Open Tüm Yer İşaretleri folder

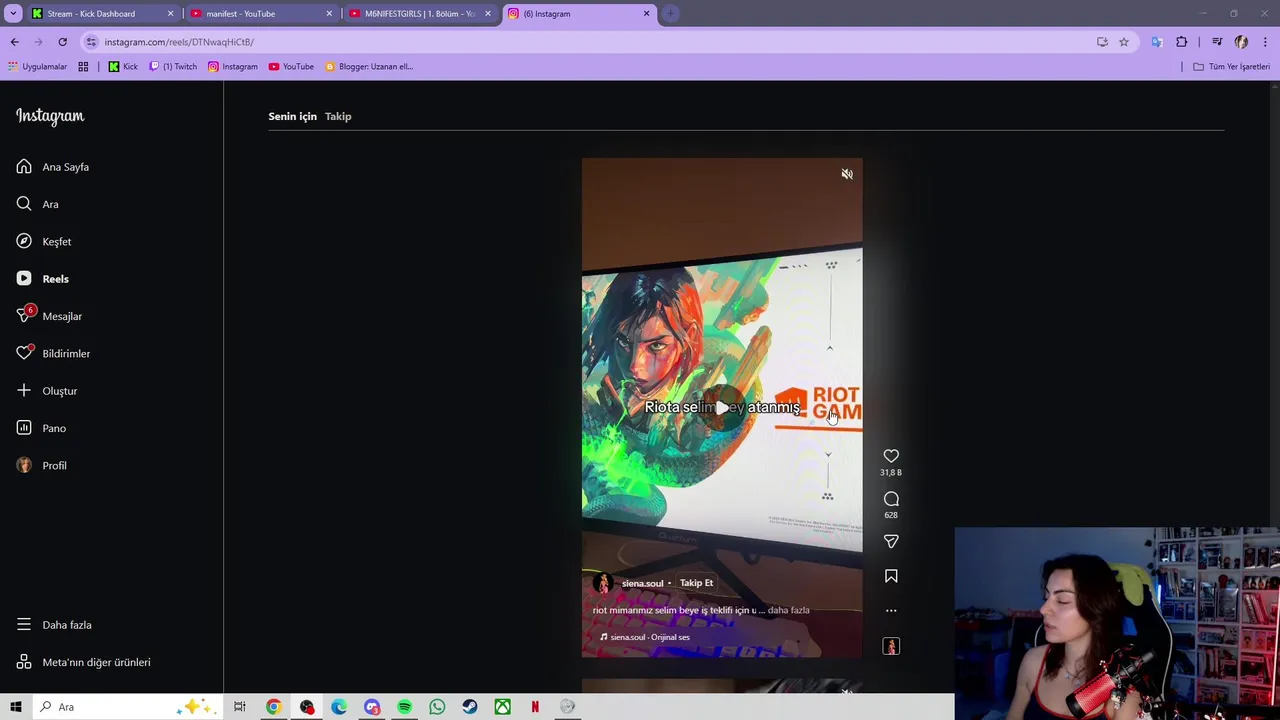point(1231,67)
